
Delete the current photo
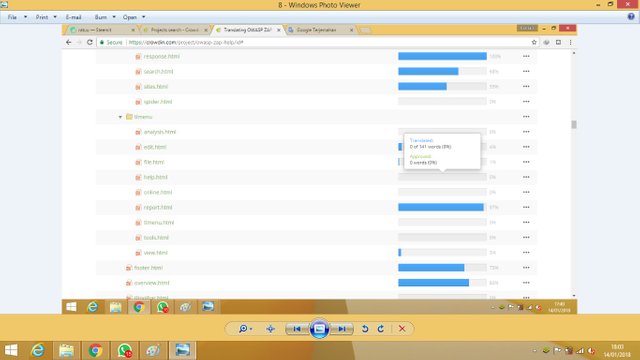(402, 329)
